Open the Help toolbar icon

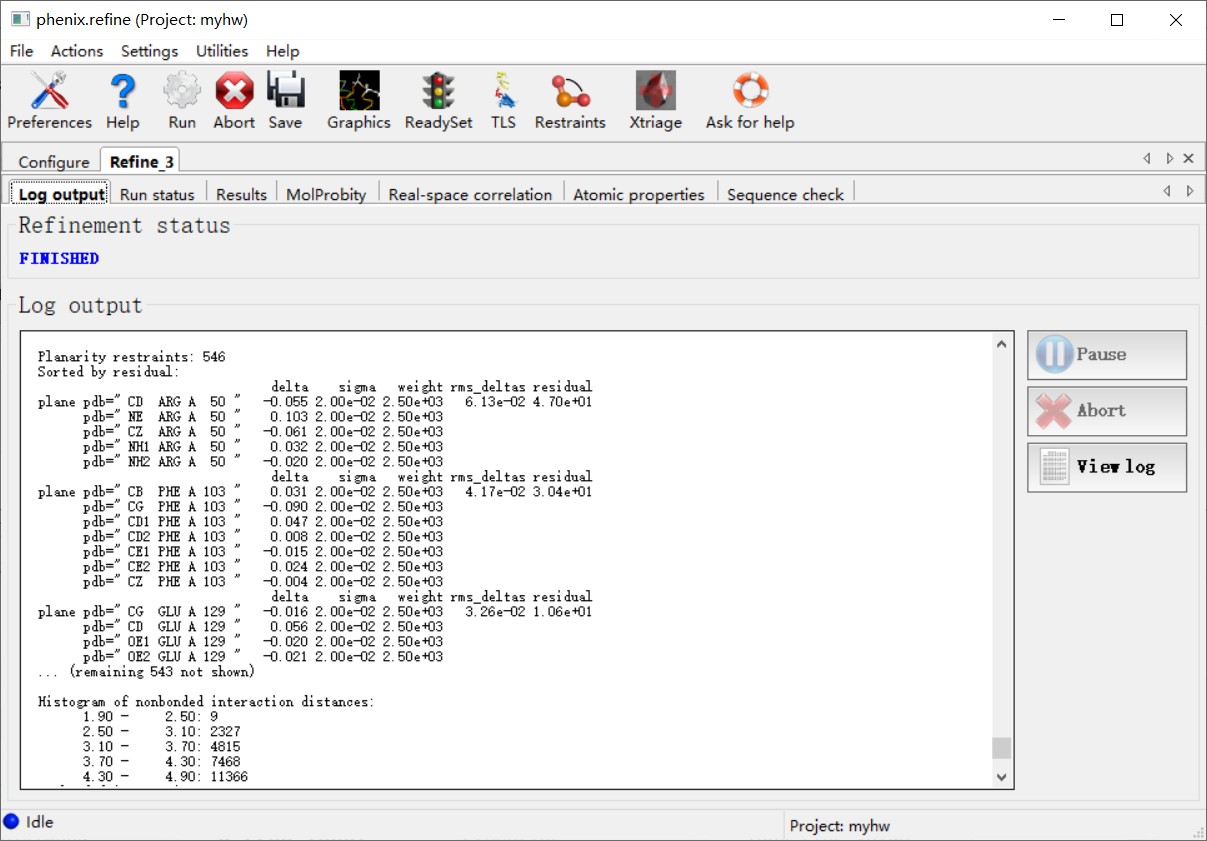pos(122,101)
